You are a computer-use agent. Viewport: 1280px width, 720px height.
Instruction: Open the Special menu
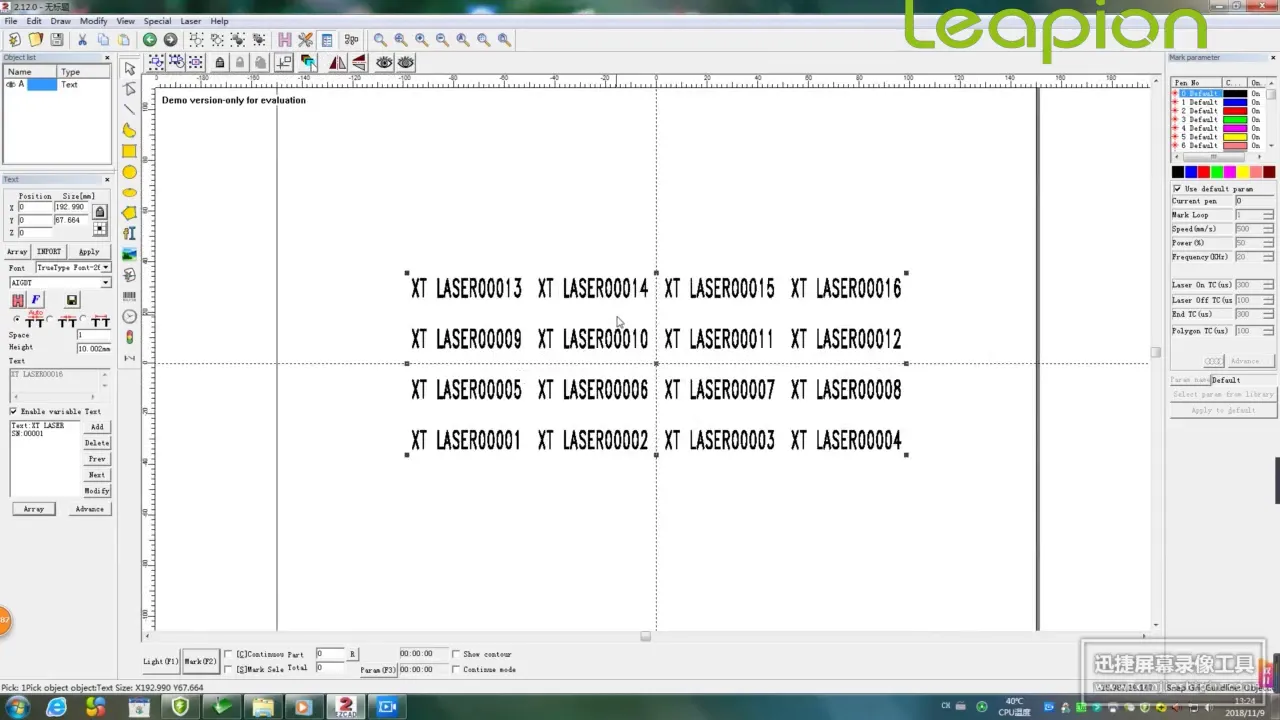click(x=157, y=21)
